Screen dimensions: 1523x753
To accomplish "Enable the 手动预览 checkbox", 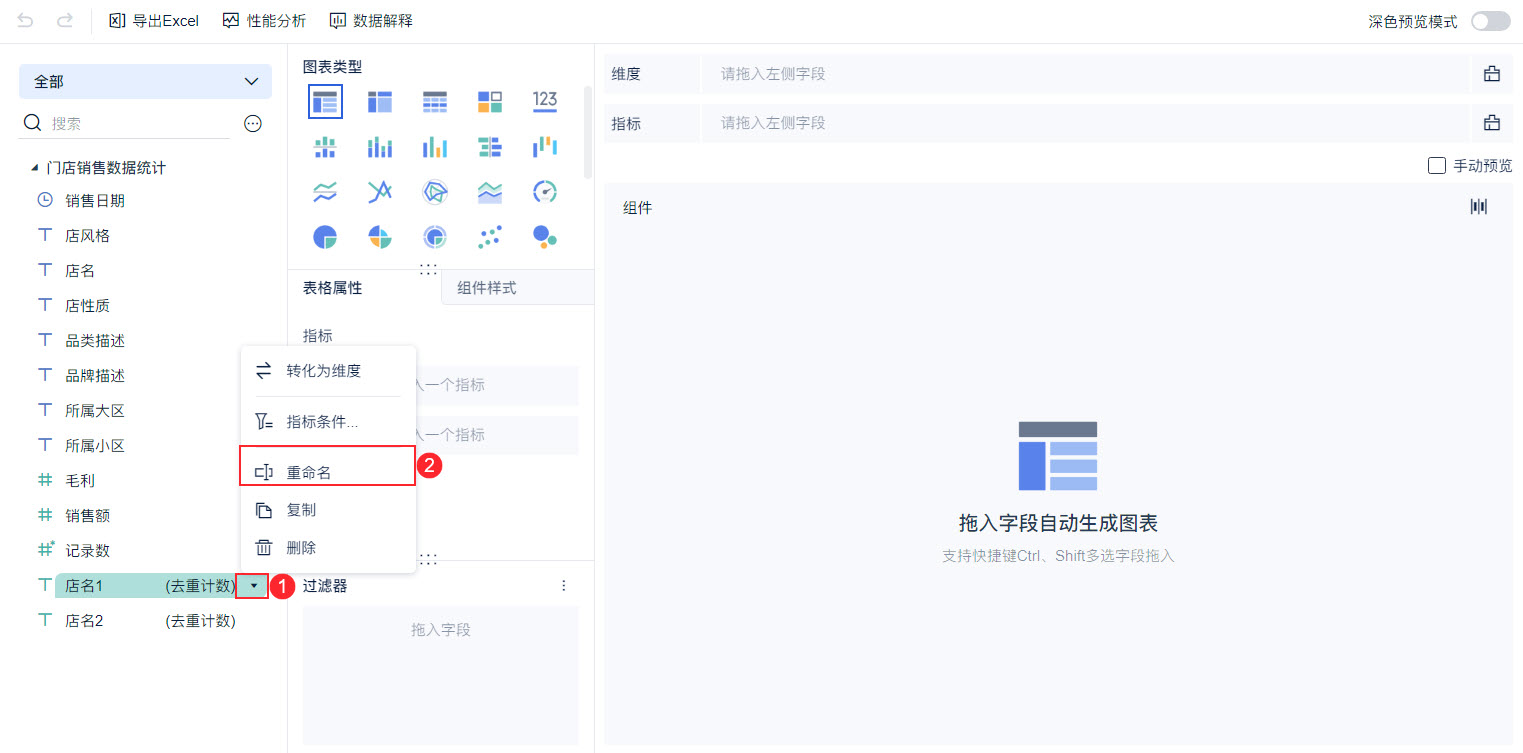I will [x=1437, y=166].
